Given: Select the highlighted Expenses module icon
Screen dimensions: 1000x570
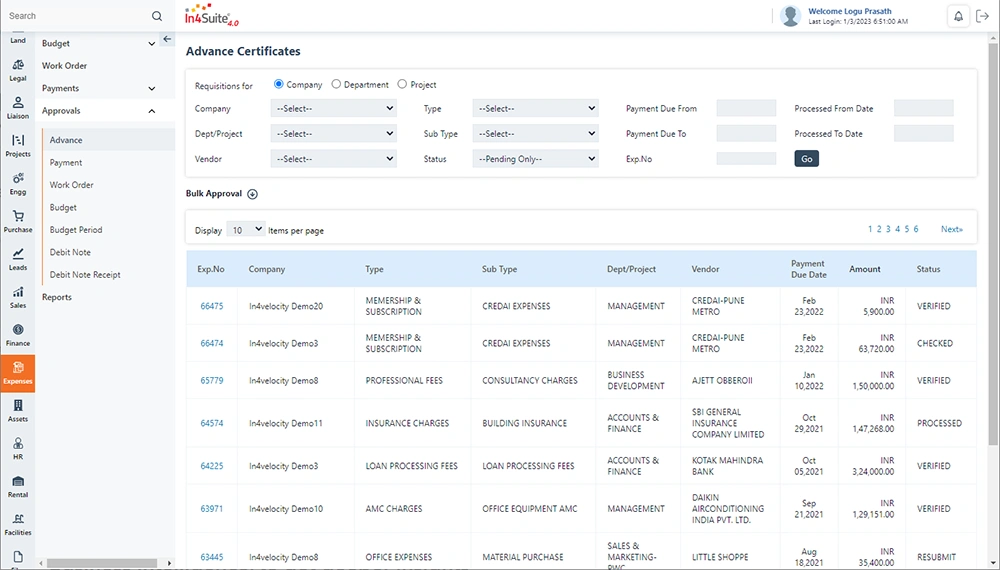Looking at the screenshot, I should (x=18, y=373).
